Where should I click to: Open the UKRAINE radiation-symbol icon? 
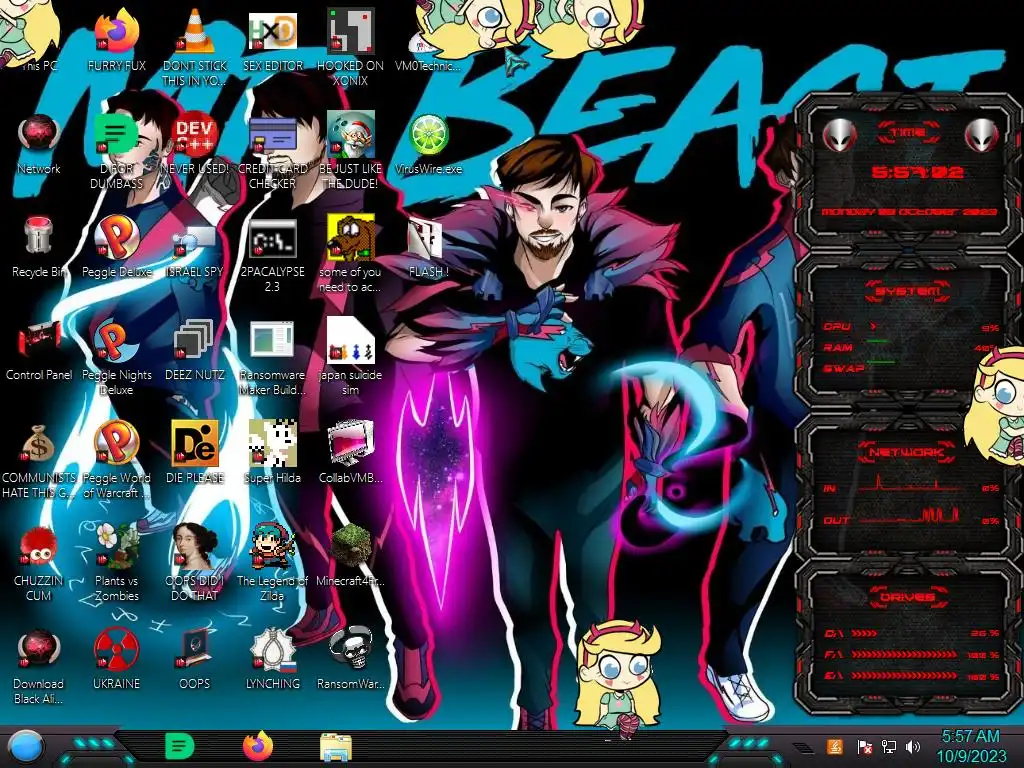(x=117, y=650)
